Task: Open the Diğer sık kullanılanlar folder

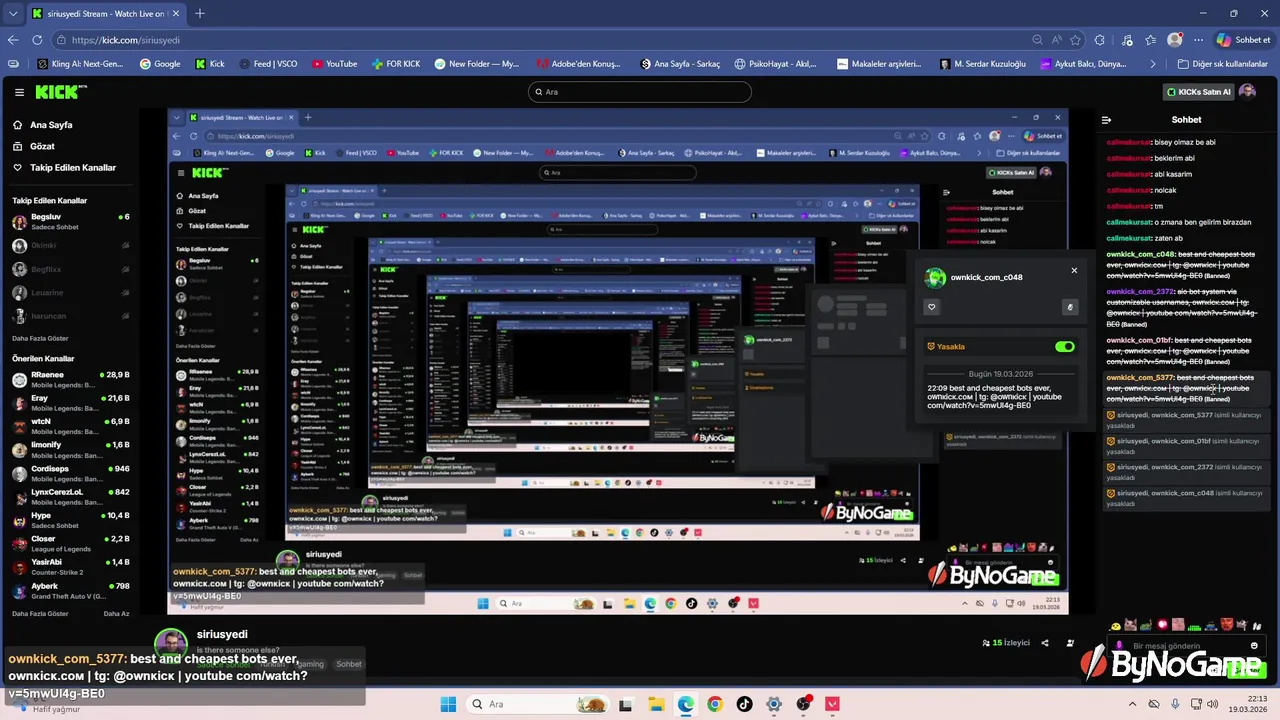Action: [1222, 64]
